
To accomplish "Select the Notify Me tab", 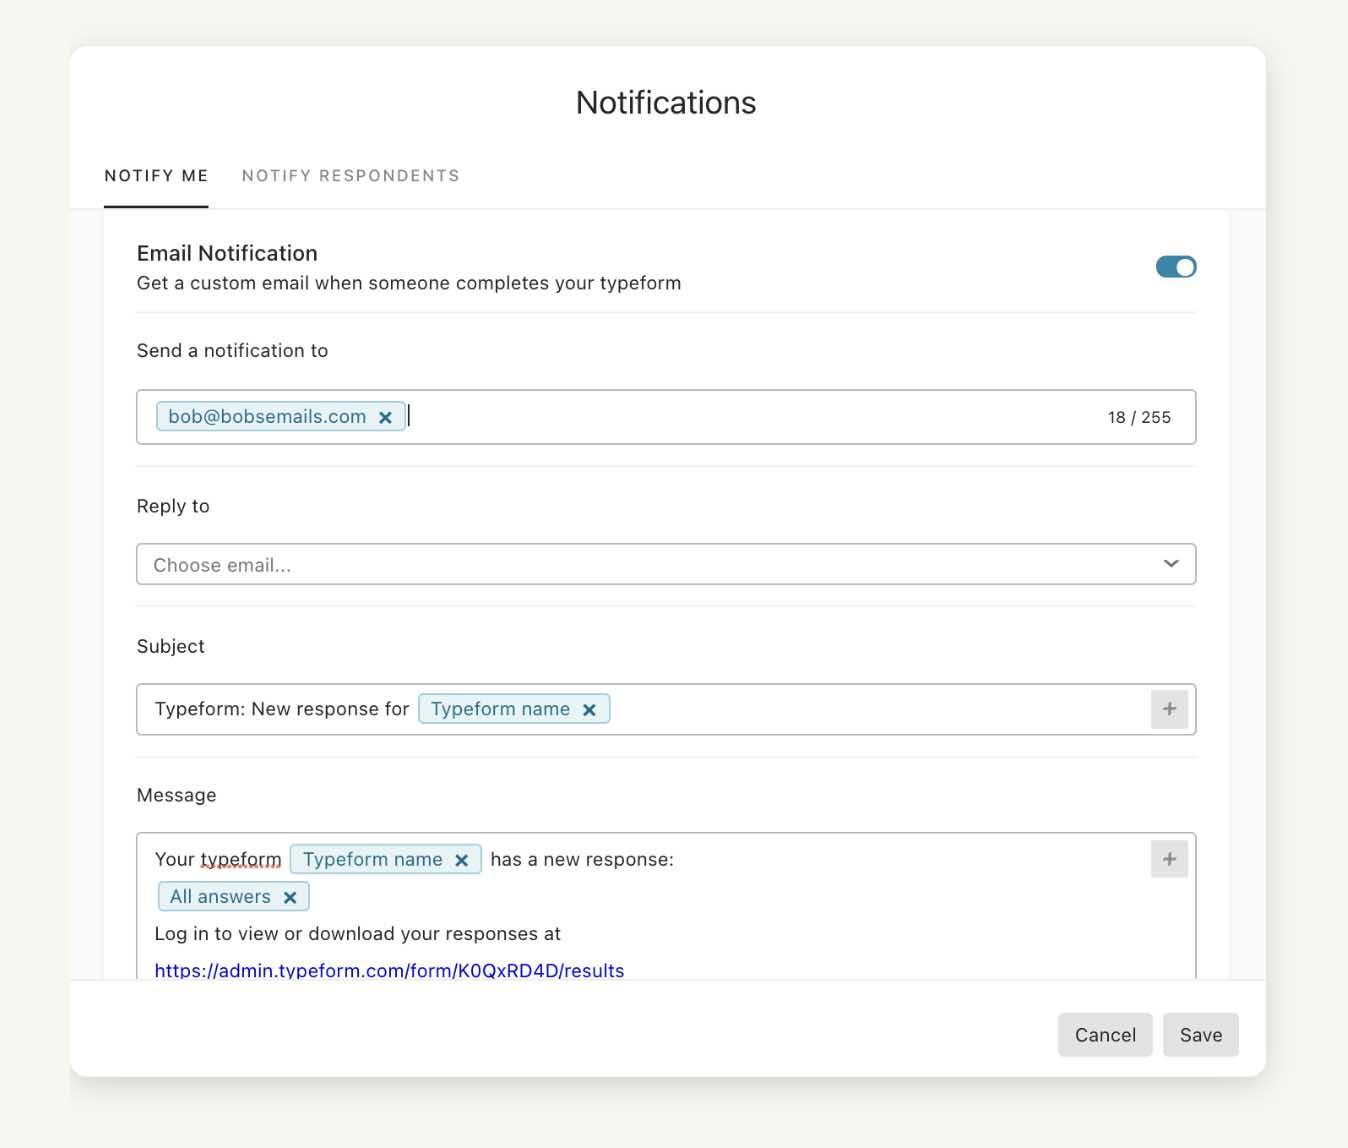I will pyautogui.click(x=156, y=176).
